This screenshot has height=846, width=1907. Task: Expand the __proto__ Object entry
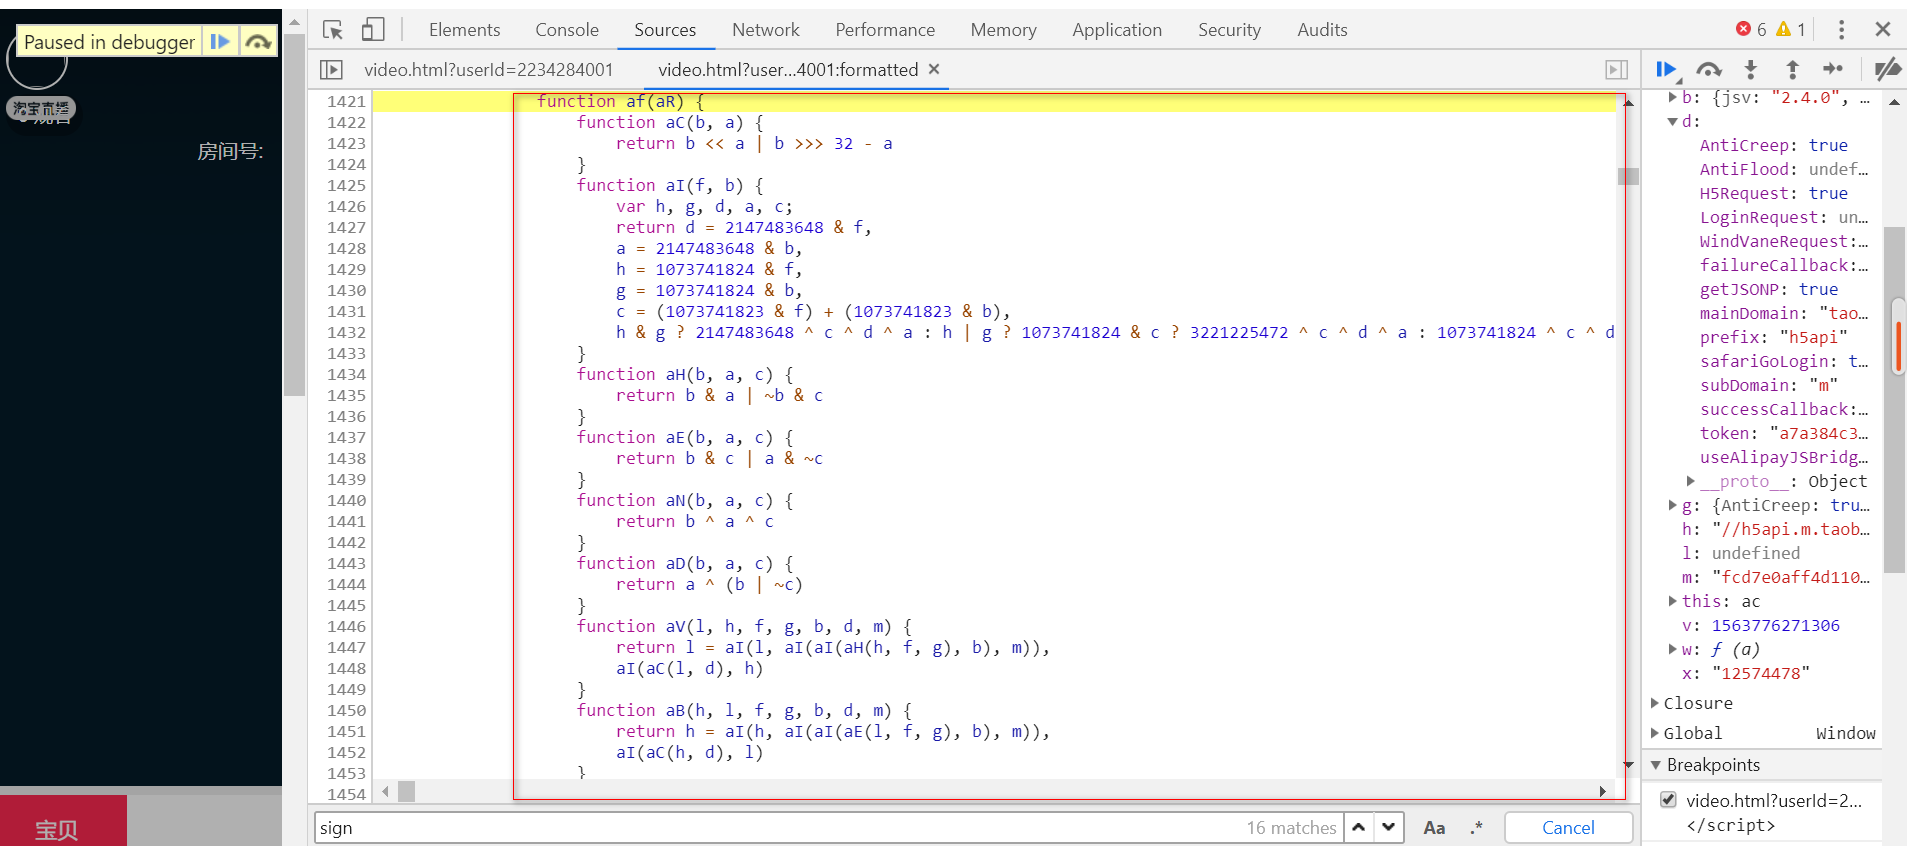click(1691, 481)
